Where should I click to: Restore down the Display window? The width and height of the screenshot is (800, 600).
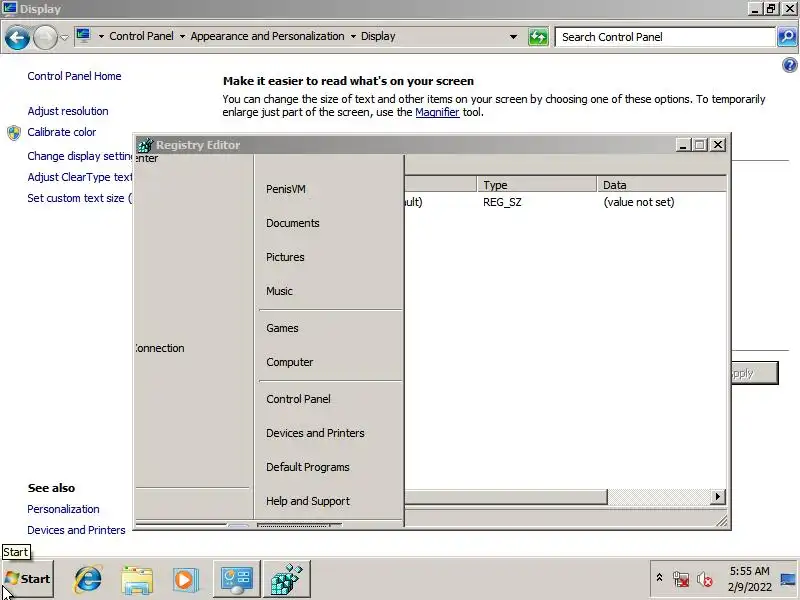(771, 9)
